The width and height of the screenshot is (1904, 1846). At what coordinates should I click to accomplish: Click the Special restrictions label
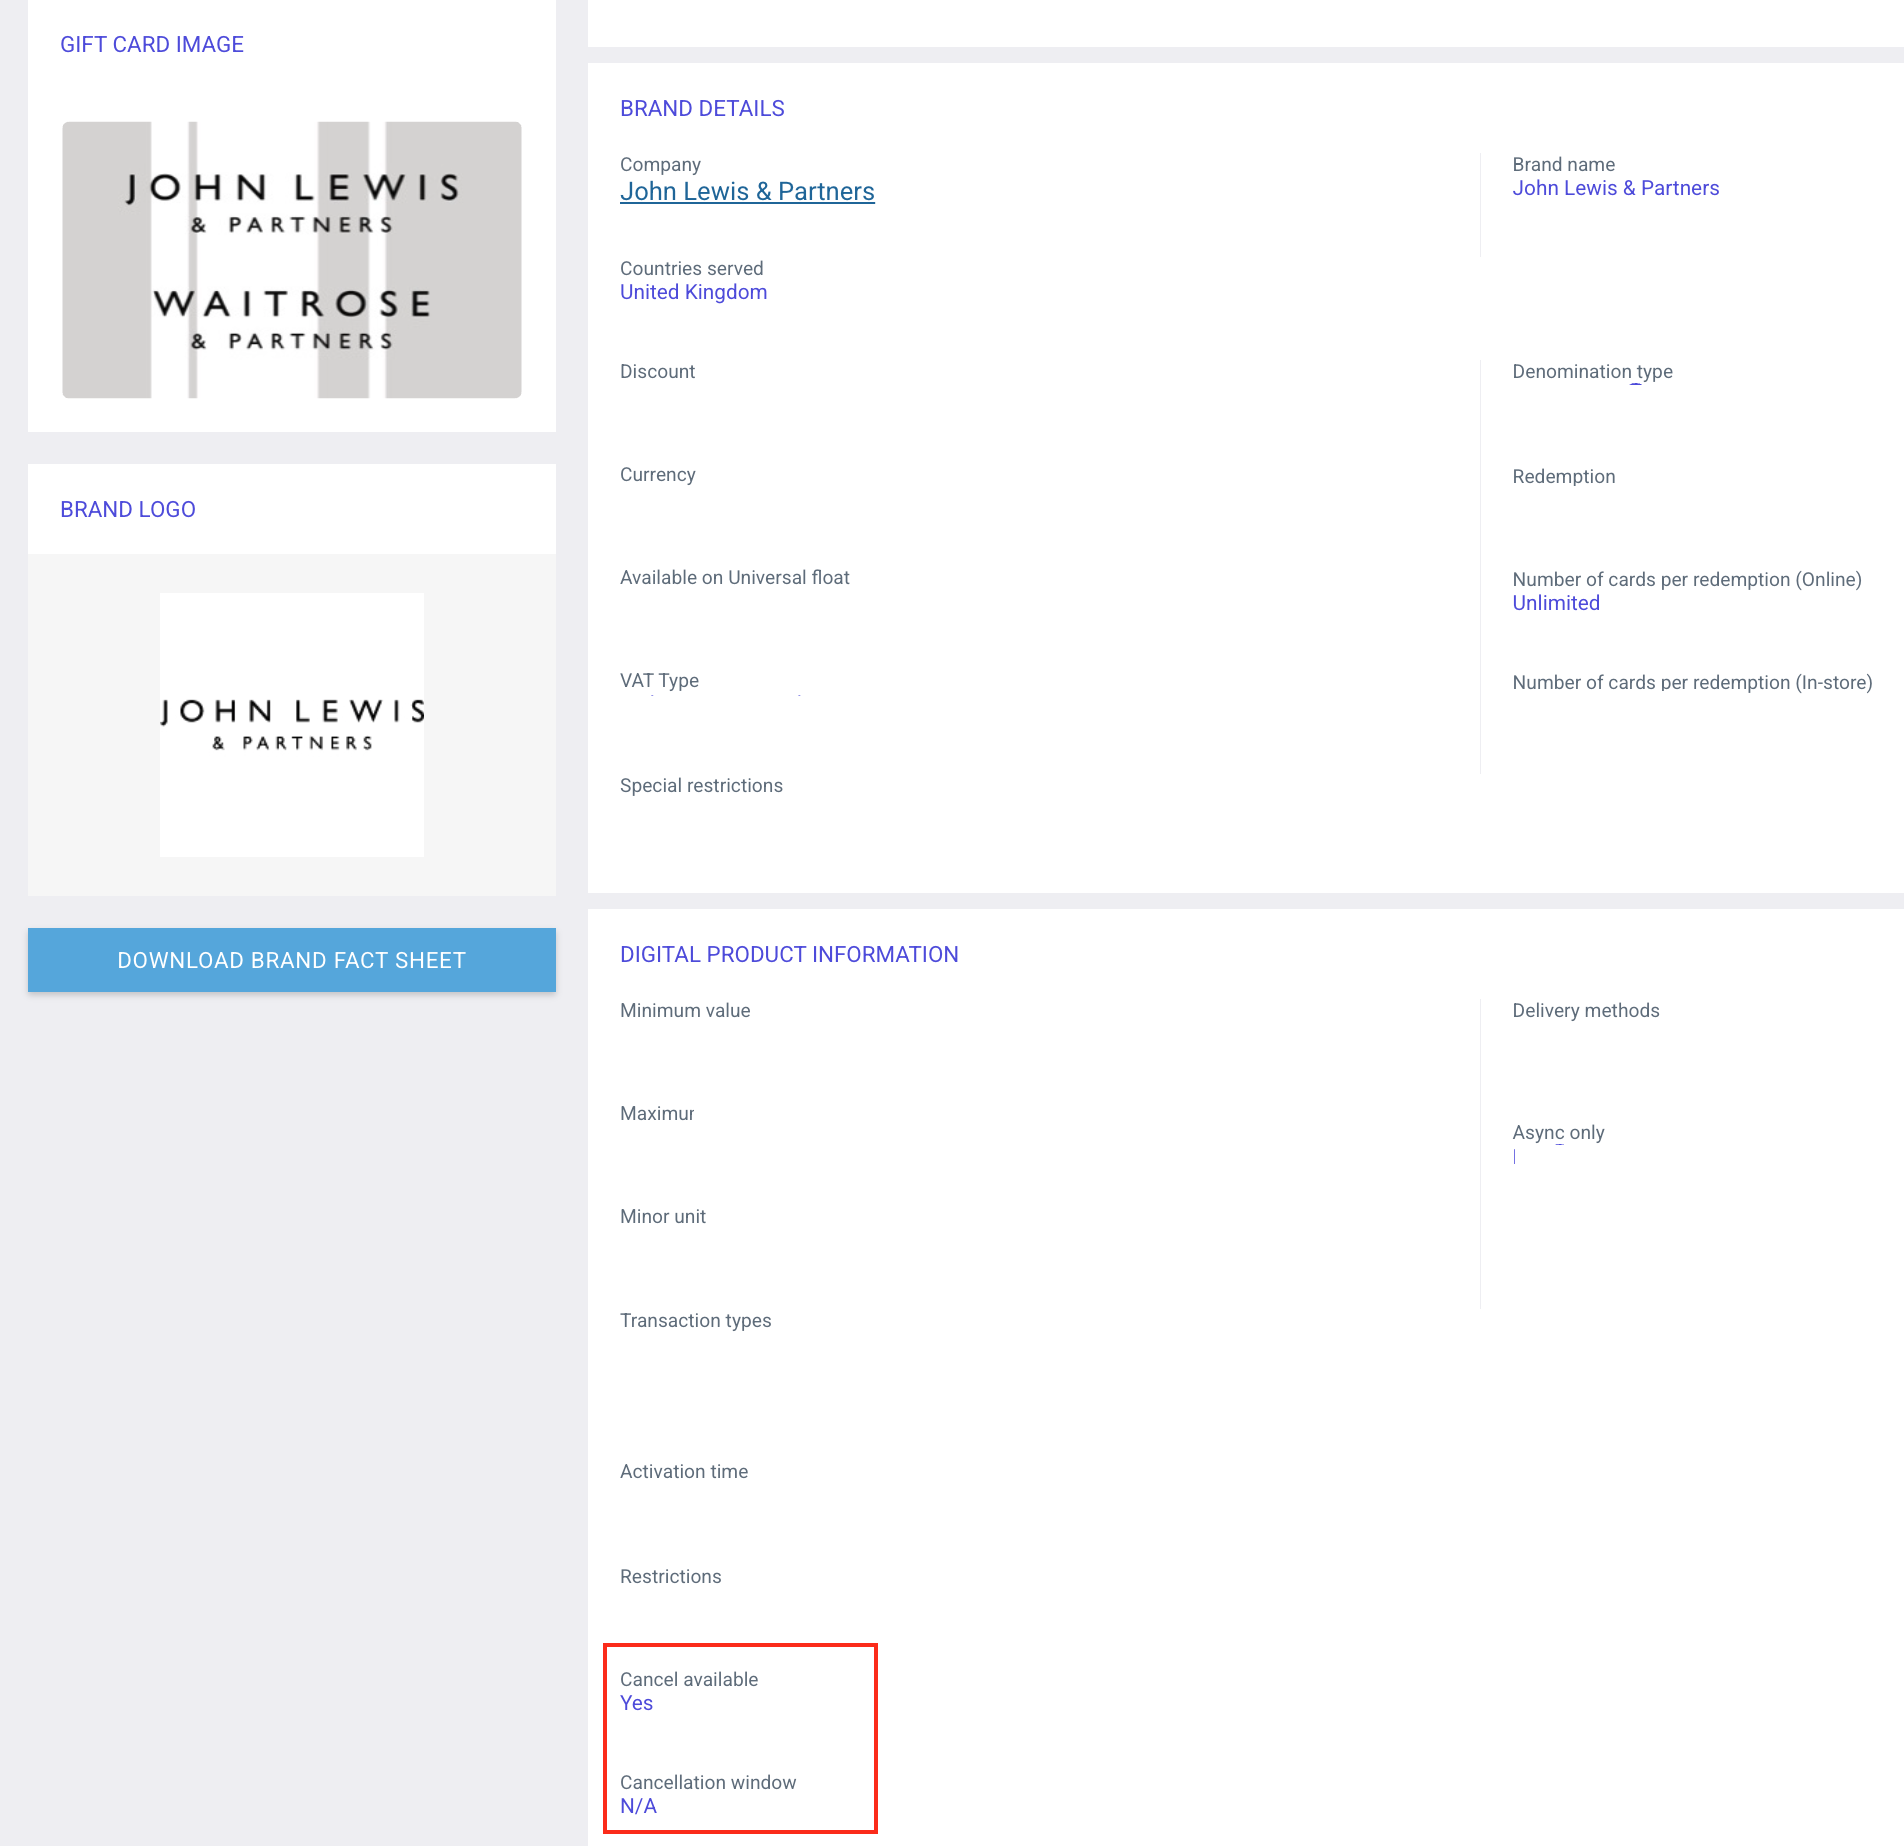point(701,785)
